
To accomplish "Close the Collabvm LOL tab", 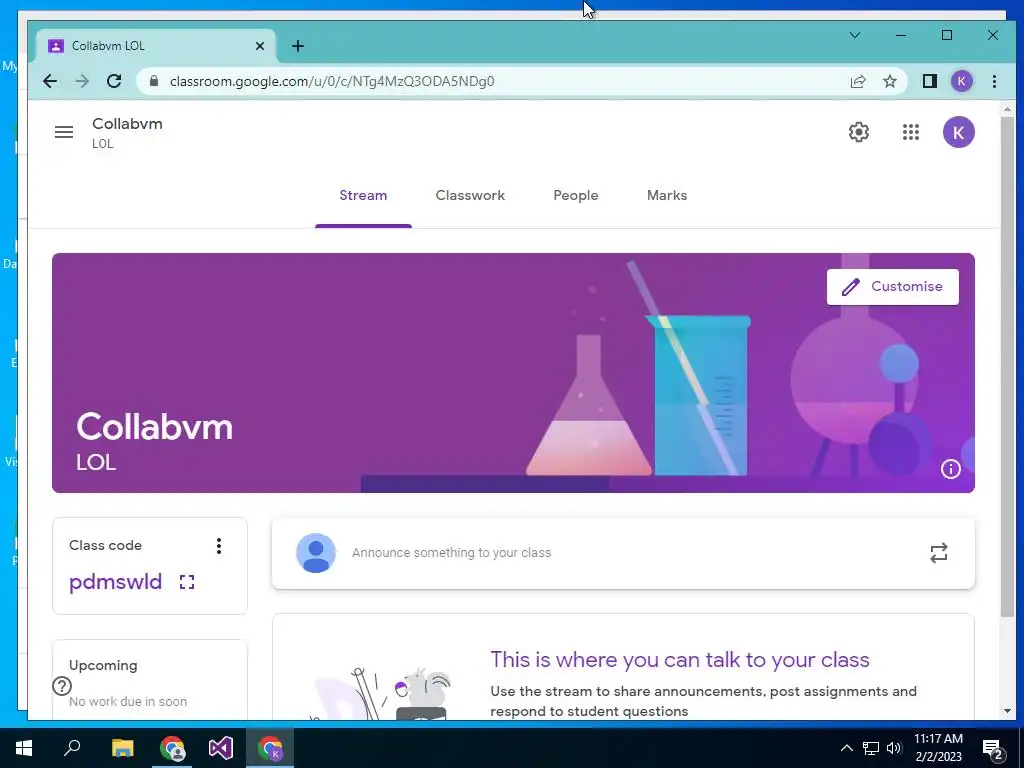I will pos(259,46).
